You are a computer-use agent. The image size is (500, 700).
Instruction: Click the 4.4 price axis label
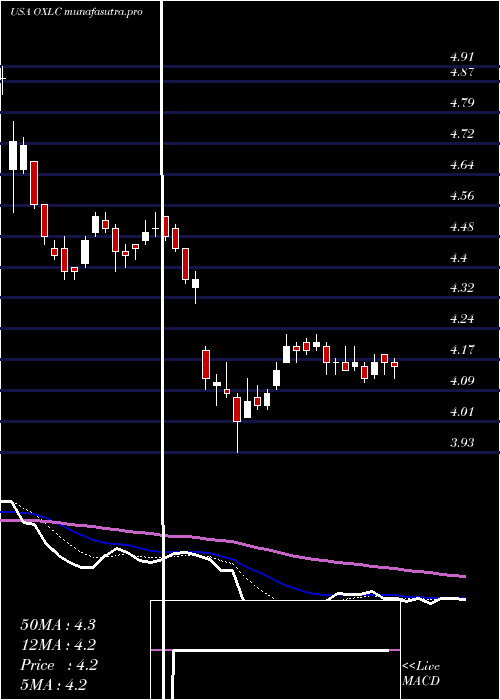(458, 258)
